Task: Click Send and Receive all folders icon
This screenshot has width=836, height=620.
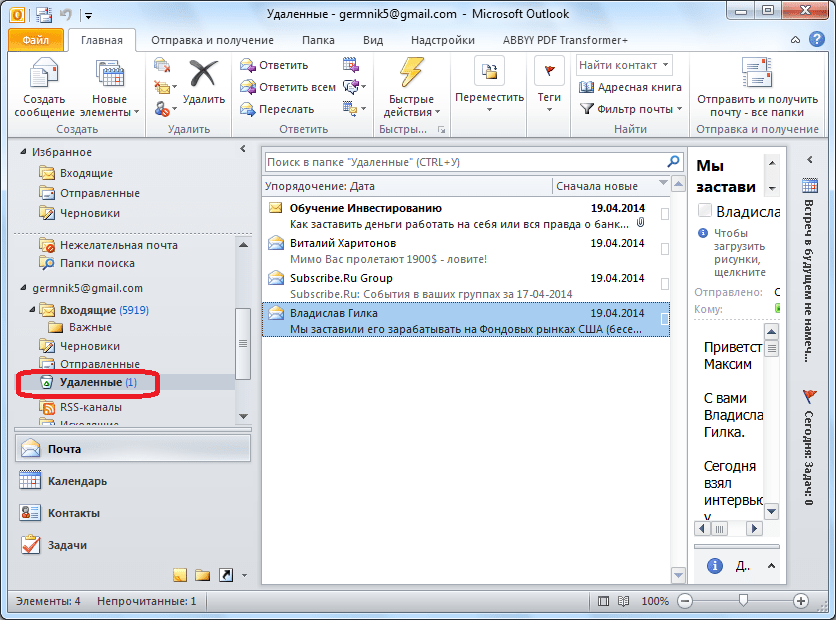Action: click(x=756, y=75)
